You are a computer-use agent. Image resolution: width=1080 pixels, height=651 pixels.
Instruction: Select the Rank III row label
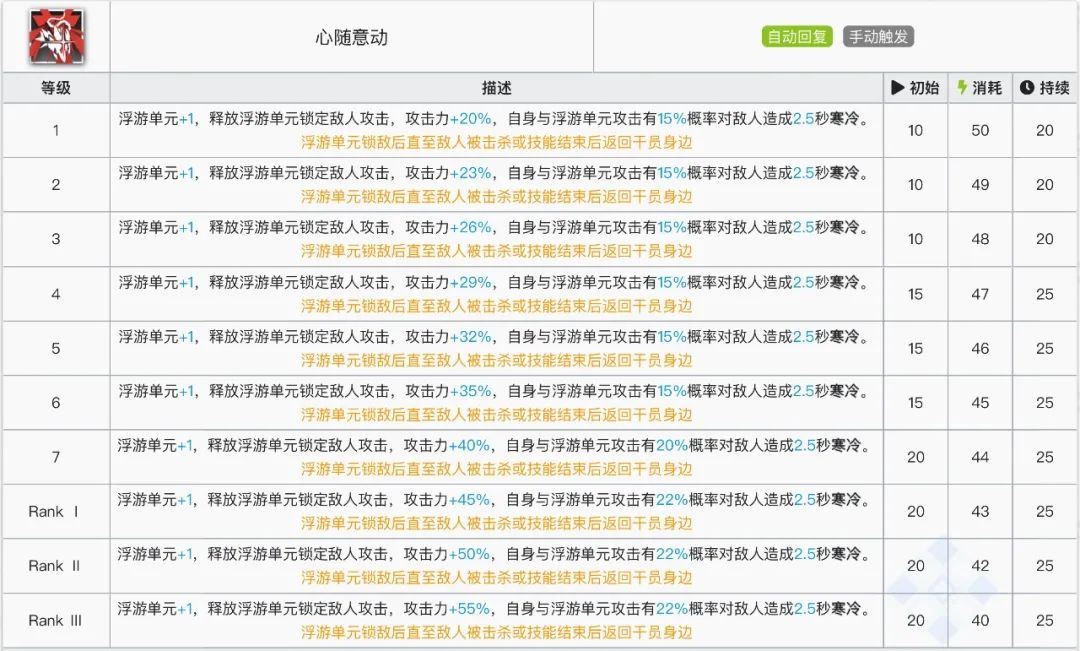click(x=55, y=621)
